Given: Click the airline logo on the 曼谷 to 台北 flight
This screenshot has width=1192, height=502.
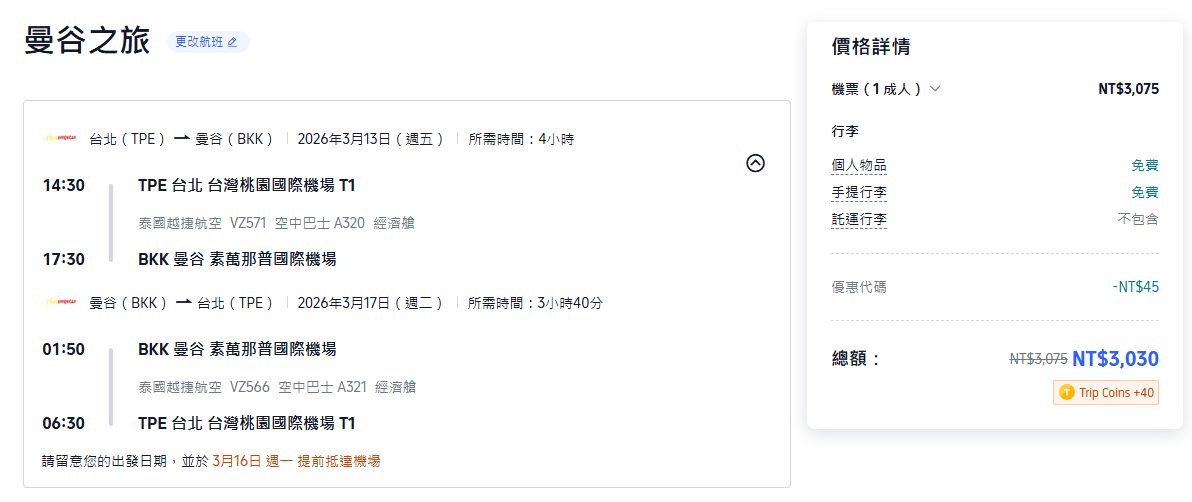Looking at the screenshot, I should tap(60, 302).
